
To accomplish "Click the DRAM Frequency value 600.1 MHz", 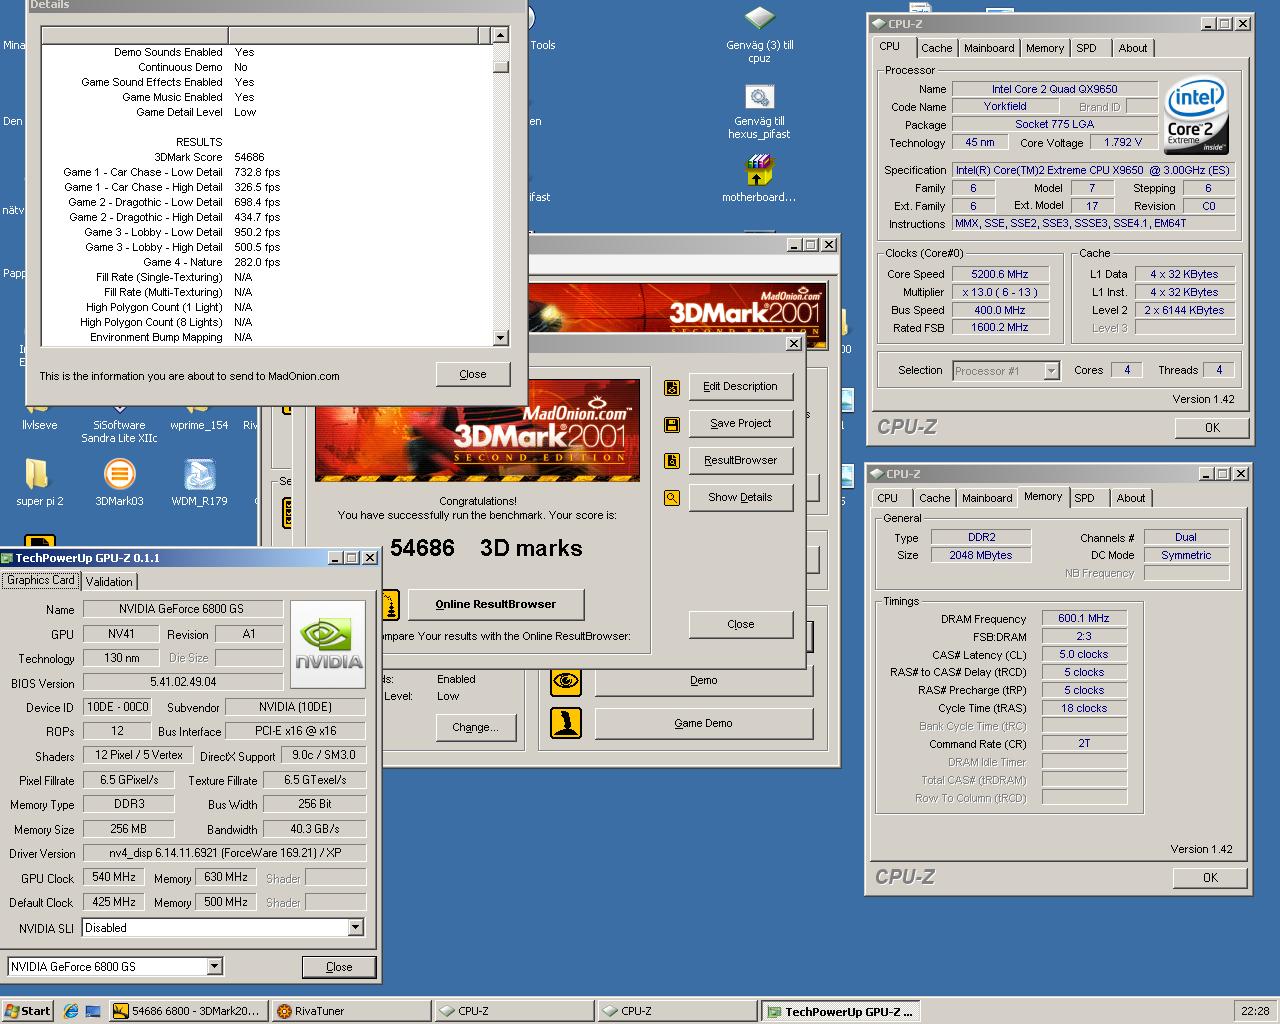I will pyautogui.click(x=1084, y=619).
